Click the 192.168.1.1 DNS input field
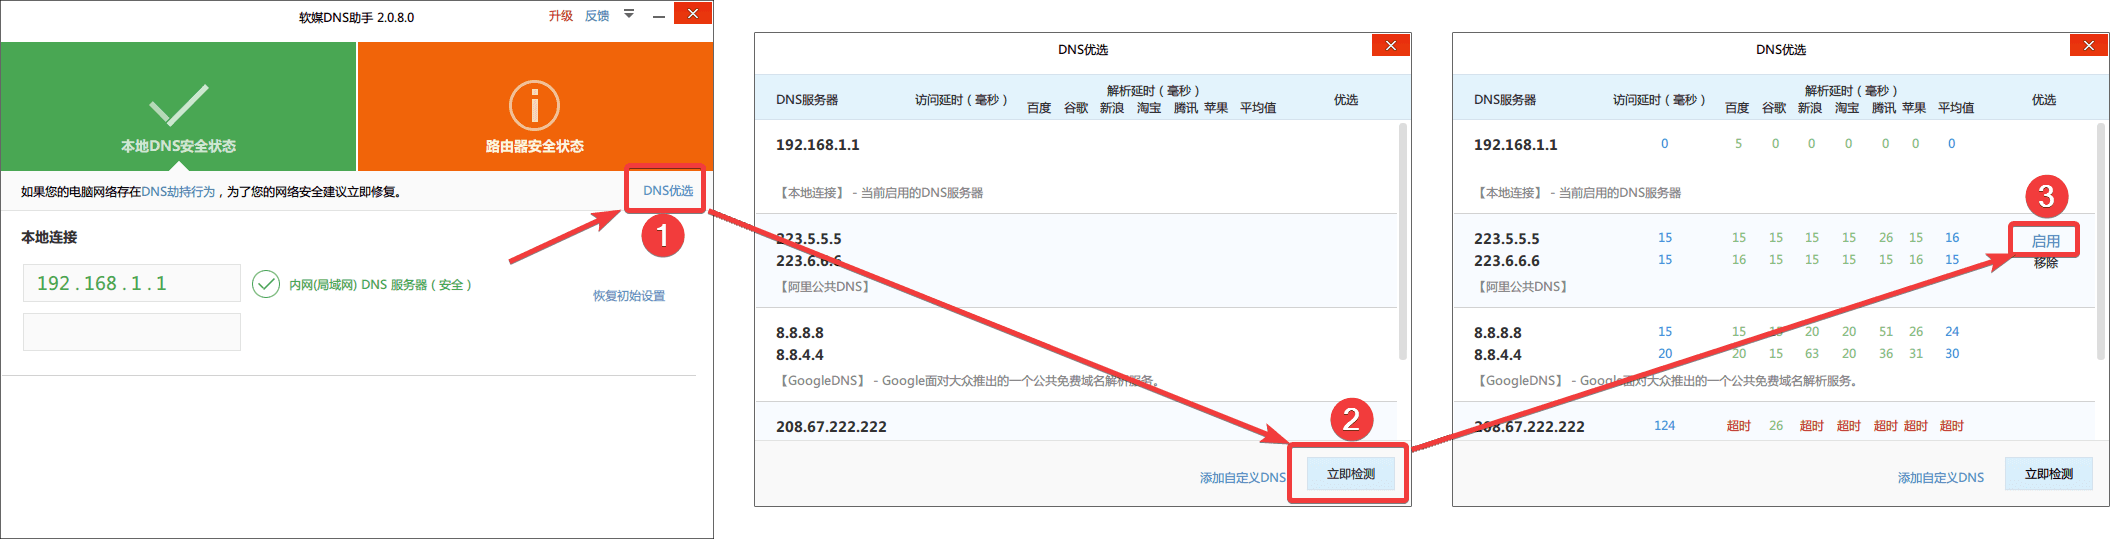 tap(131, 283)
